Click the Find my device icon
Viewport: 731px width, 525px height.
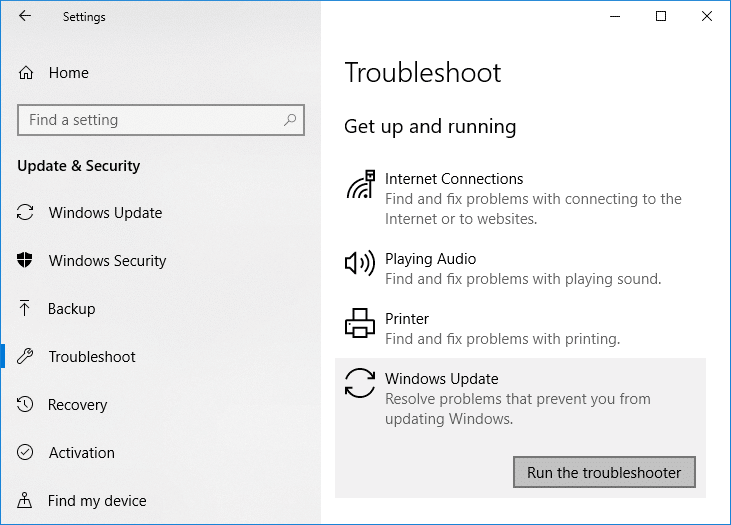26,501
